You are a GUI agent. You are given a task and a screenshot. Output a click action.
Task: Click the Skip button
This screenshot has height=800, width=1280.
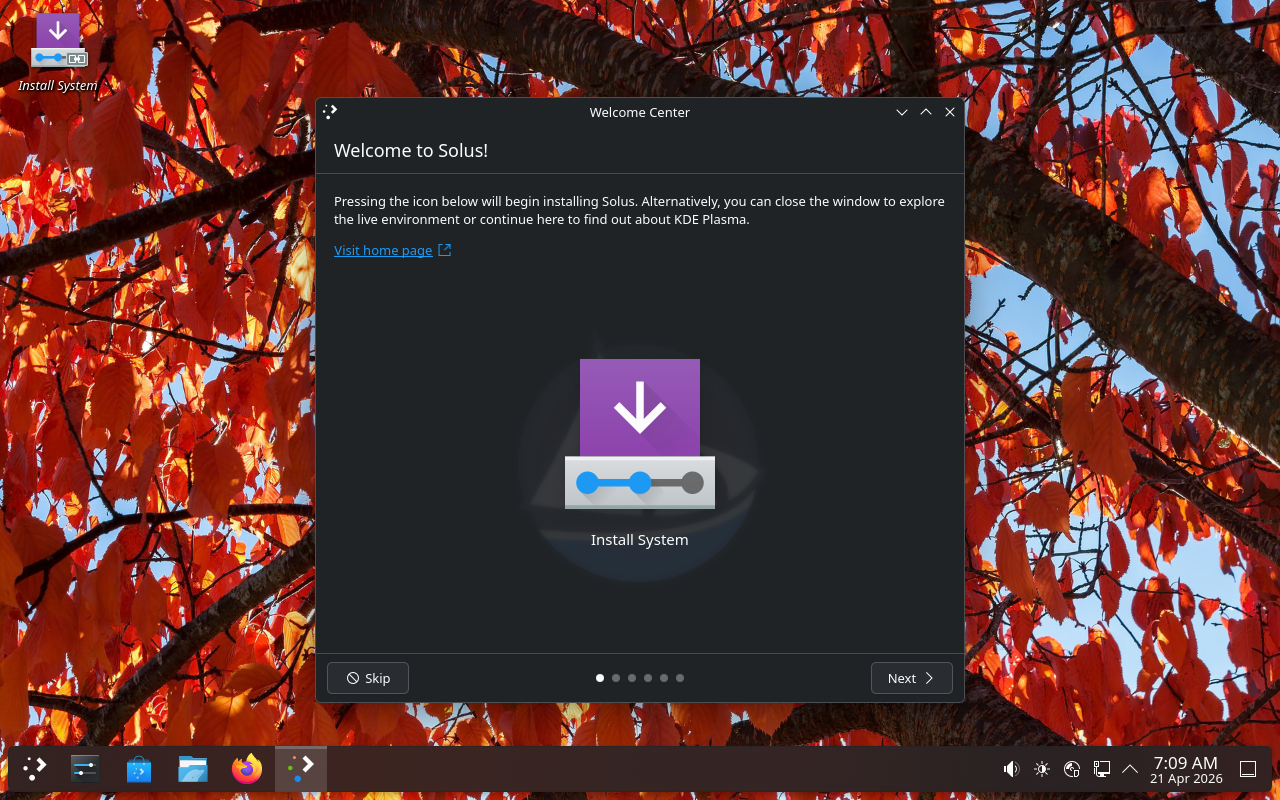pos(368,678)
